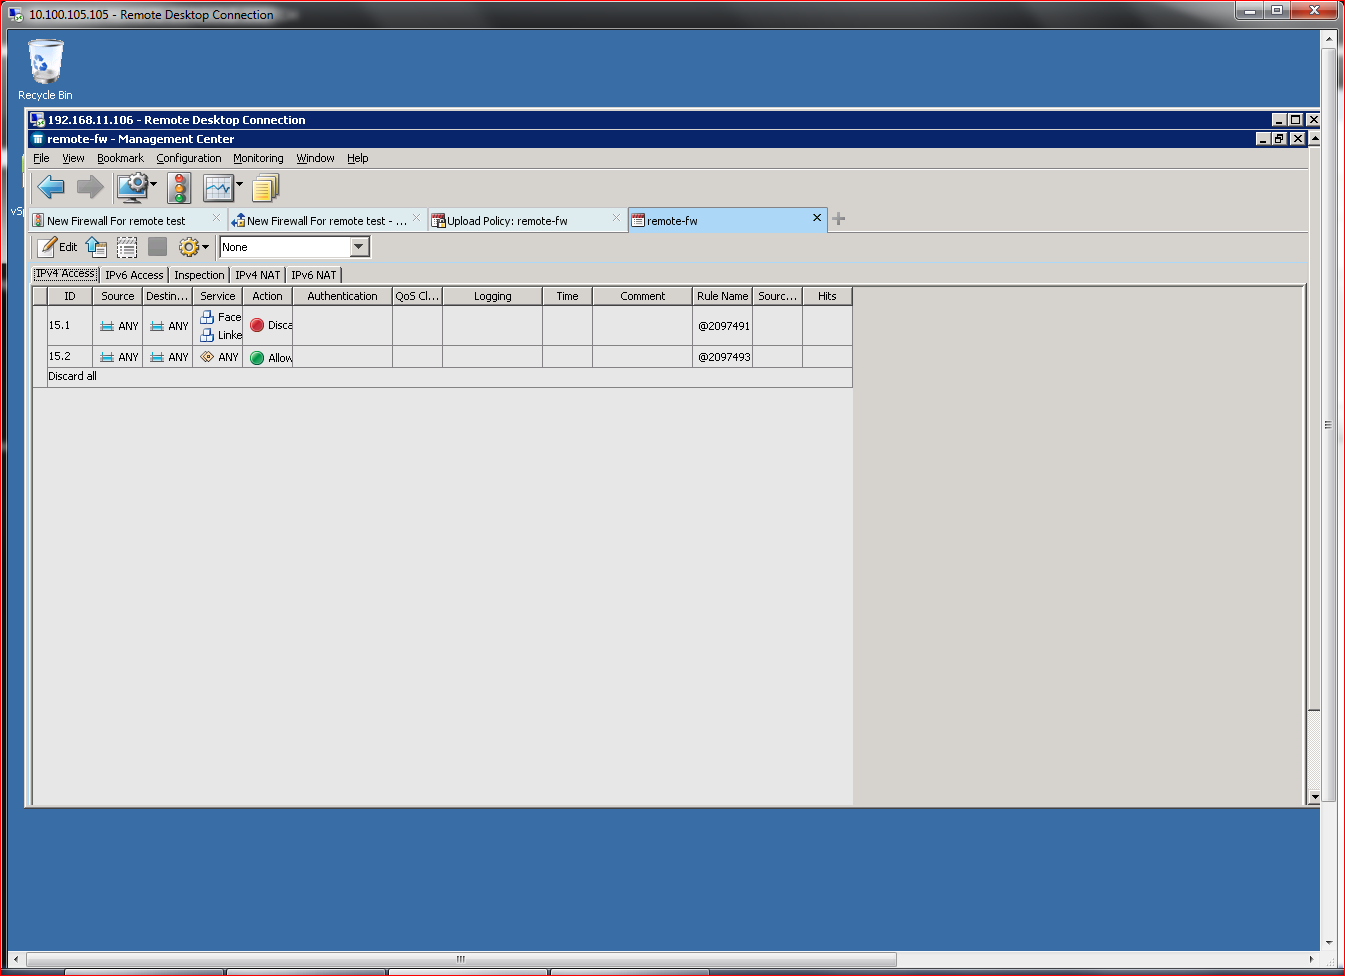Select the IPv4 Access tab

(x=66, y=274)
